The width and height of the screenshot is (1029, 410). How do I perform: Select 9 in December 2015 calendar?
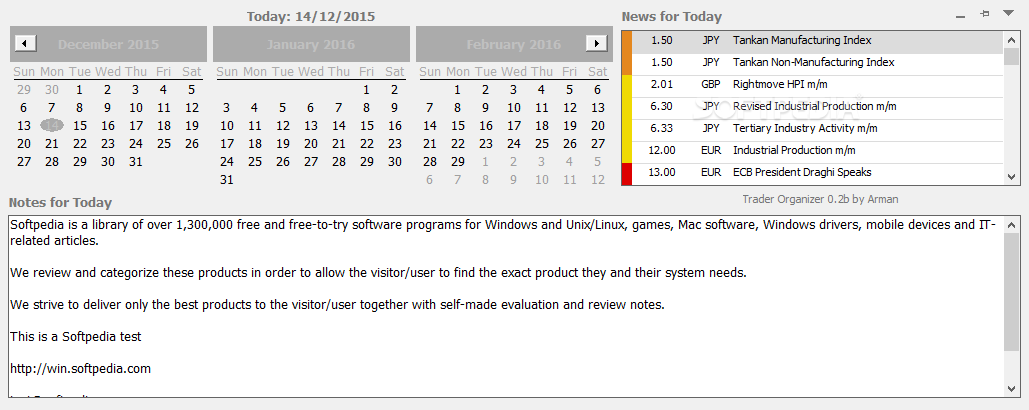click(108, 108)
